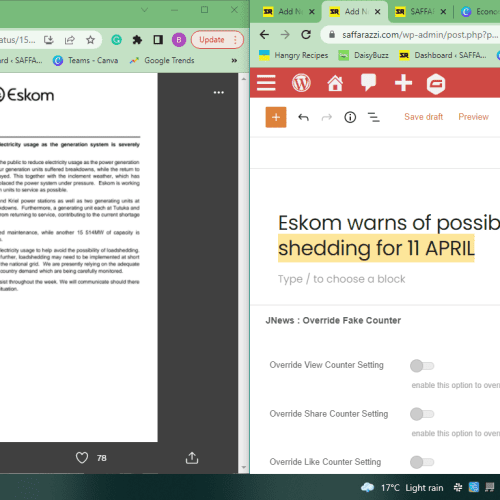
Task: Undo the last edit
Action: click(303, 117)
